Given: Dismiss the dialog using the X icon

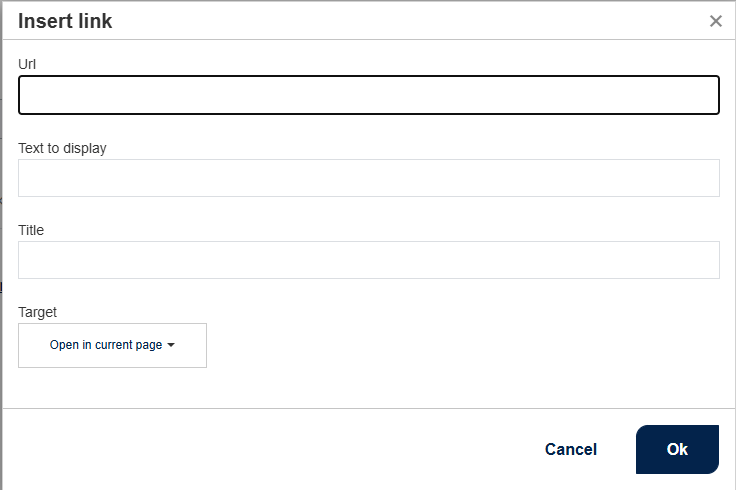Looking at the screenshot, I should [716, 21].
